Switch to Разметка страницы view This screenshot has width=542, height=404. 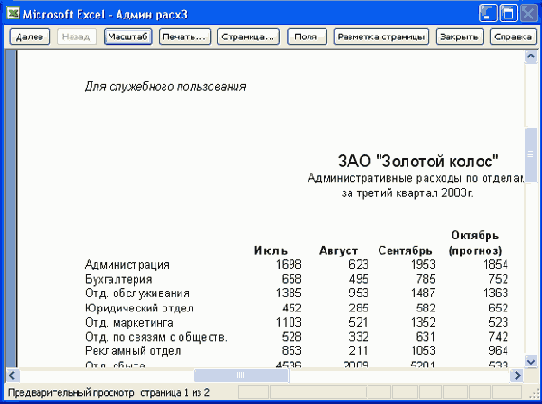[x=381, y=37]
